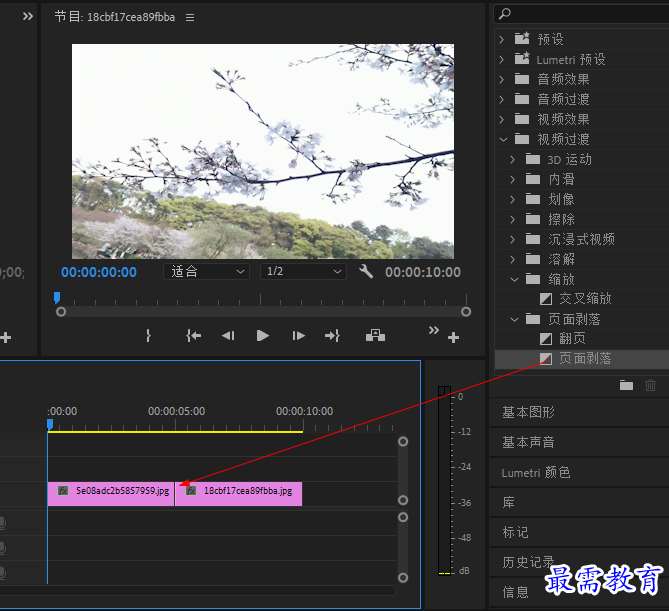Click the blue timecode 00:00:00:00
The image size is (669, 611).
pos(99,272)
